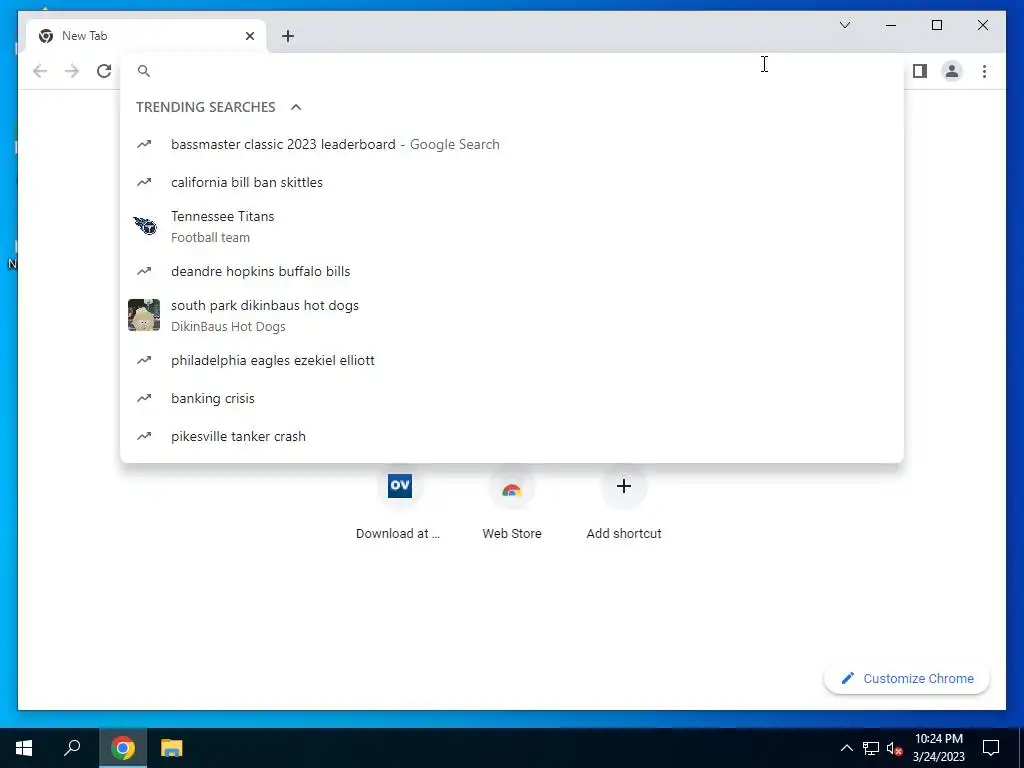Open the OV Download shortcut tile
This screenshot has height=768, width=1024.
400,486
